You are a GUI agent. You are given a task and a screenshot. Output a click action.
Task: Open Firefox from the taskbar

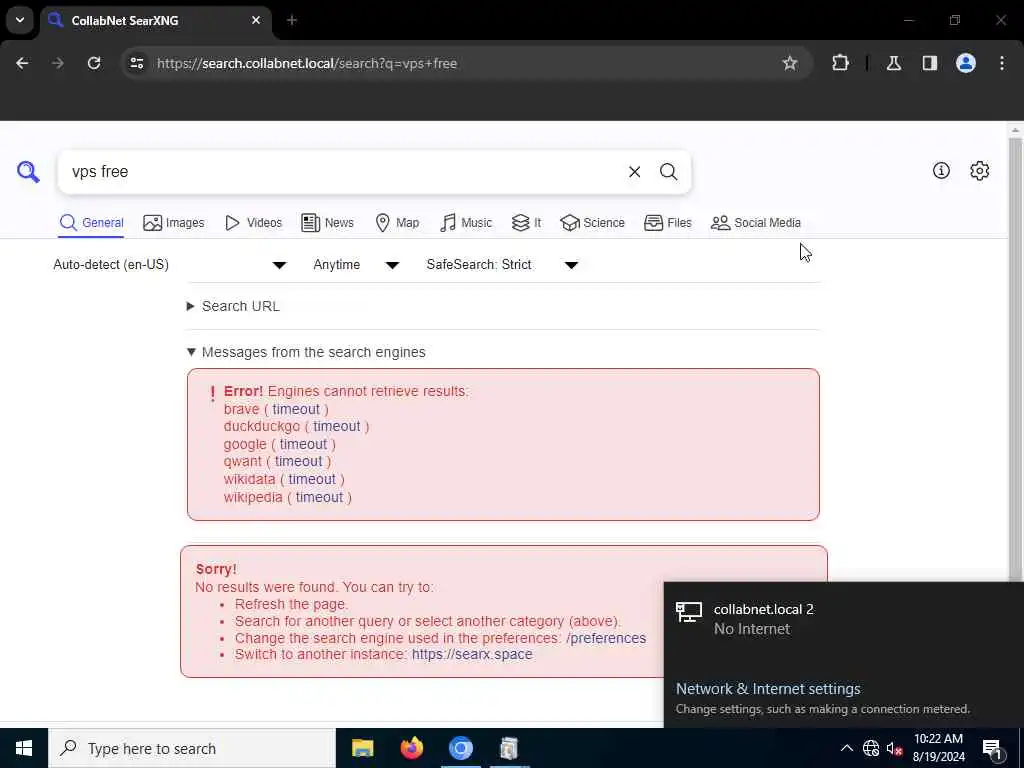(x=411, y=748)
